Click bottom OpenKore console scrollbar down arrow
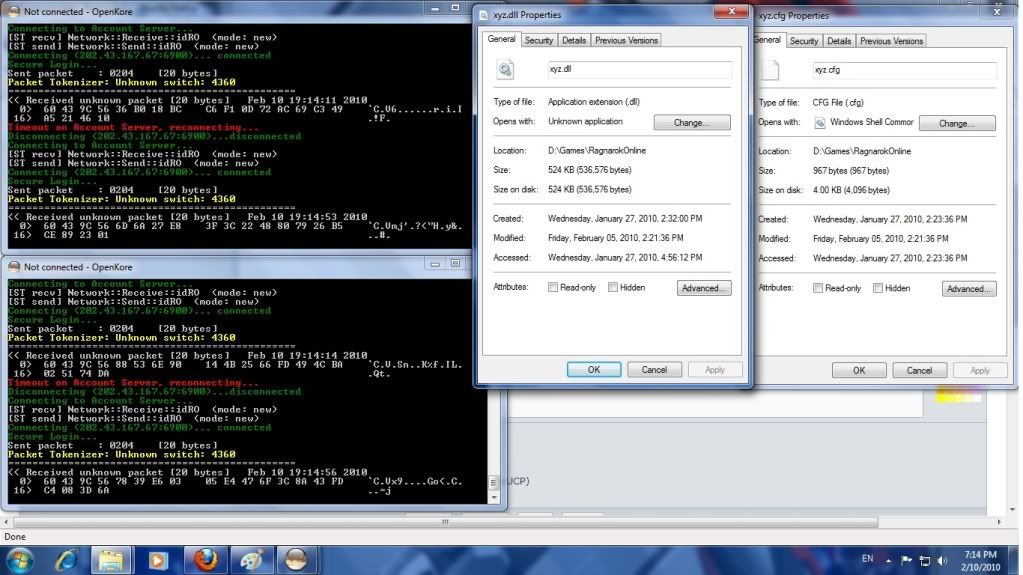This screenshot has height=575, width=1023. click(x=494, y=497)
